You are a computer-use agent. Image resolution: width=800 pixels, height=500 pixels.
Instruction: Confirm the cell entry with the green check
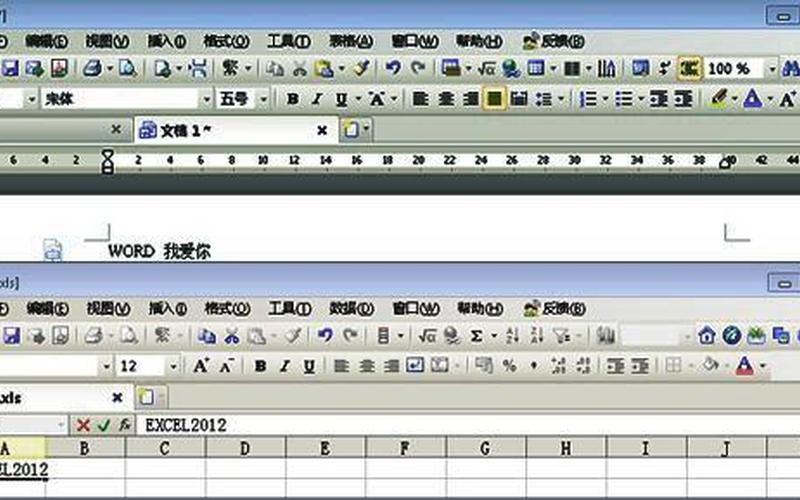click(104, 424)
